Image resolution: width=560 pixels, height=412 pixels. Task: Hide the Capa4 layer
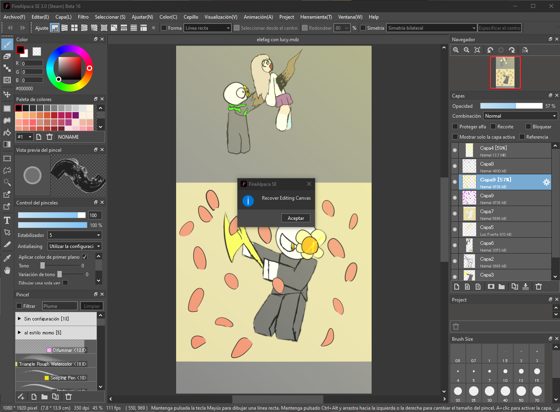click(x=455, y=150)
